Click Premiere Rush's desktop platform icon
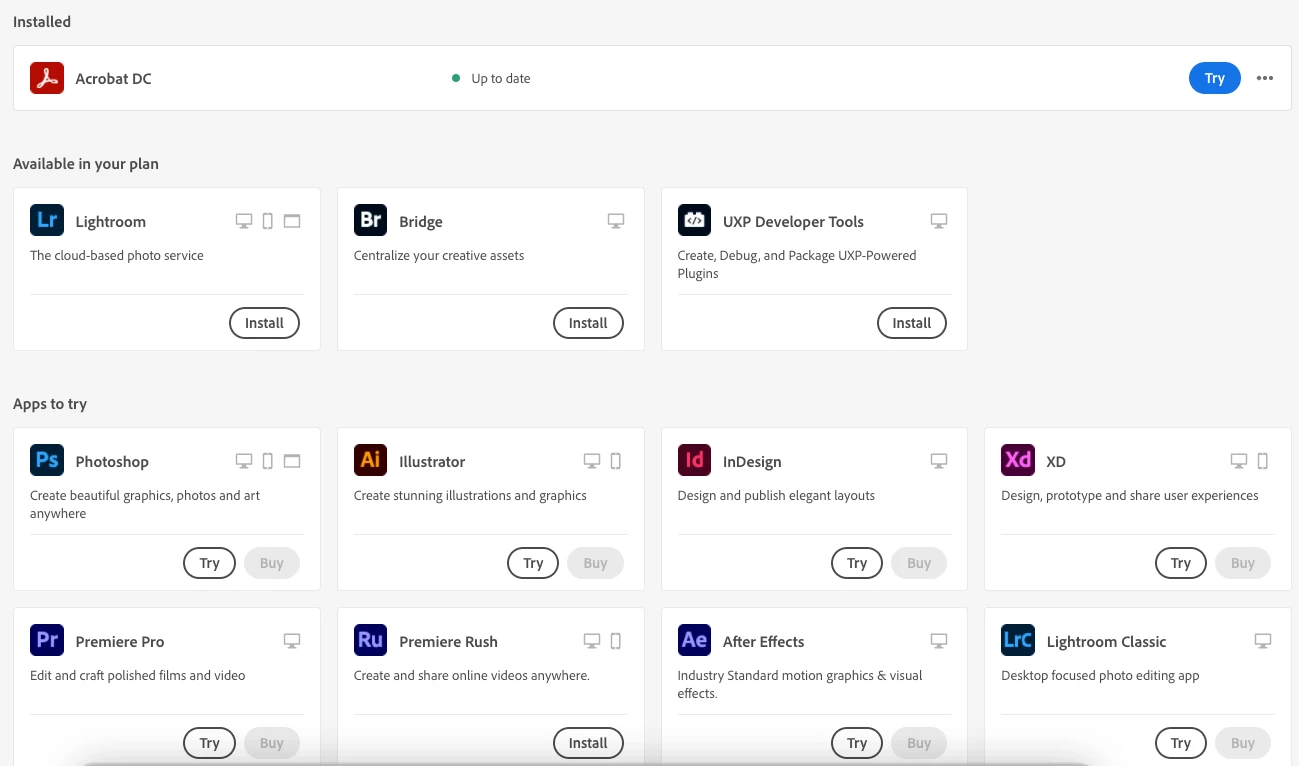The image size is (1299, 766). pyautogui.click(x=592, y=641)
